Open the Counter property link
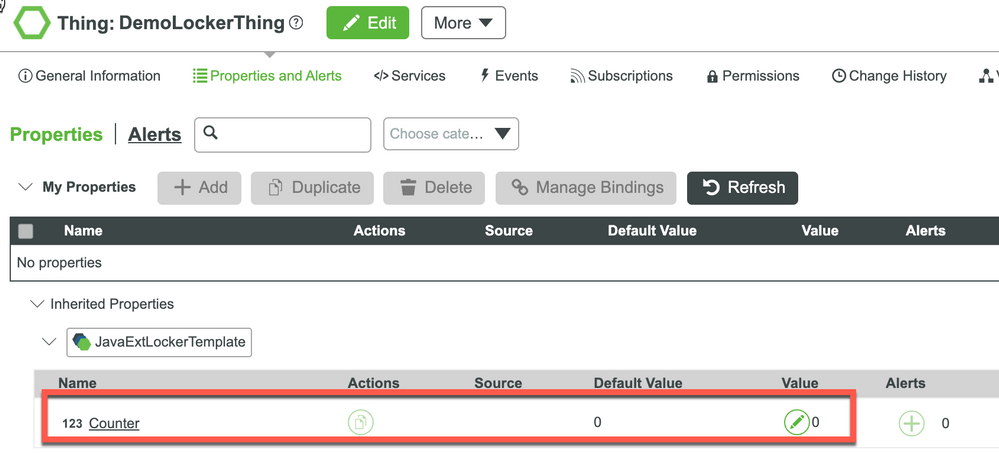The height and width of the screenshot is (453, 999). [x=114, y=423]
